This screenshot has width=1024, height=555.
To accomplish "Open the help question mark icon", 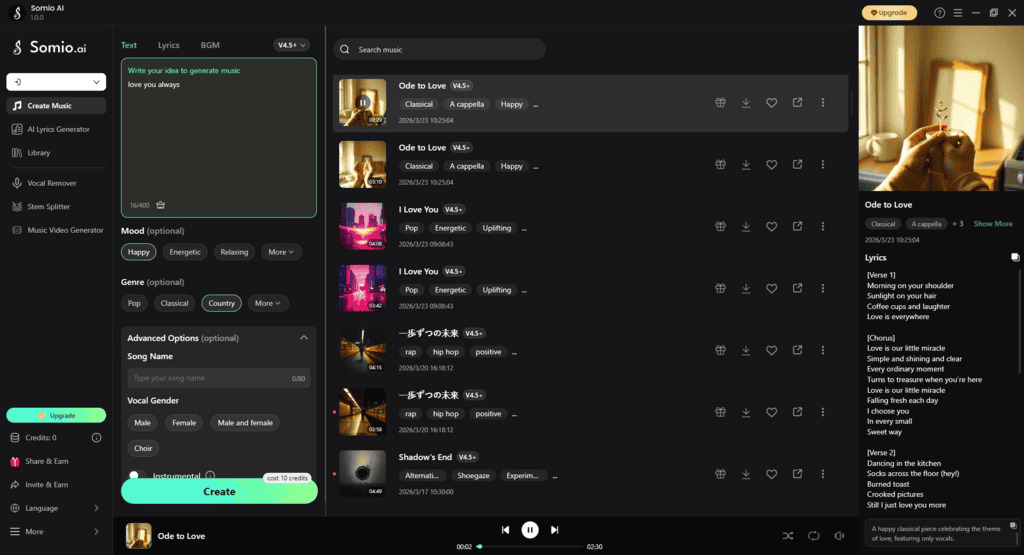I will pyautogui.click(x=939, y=12).
